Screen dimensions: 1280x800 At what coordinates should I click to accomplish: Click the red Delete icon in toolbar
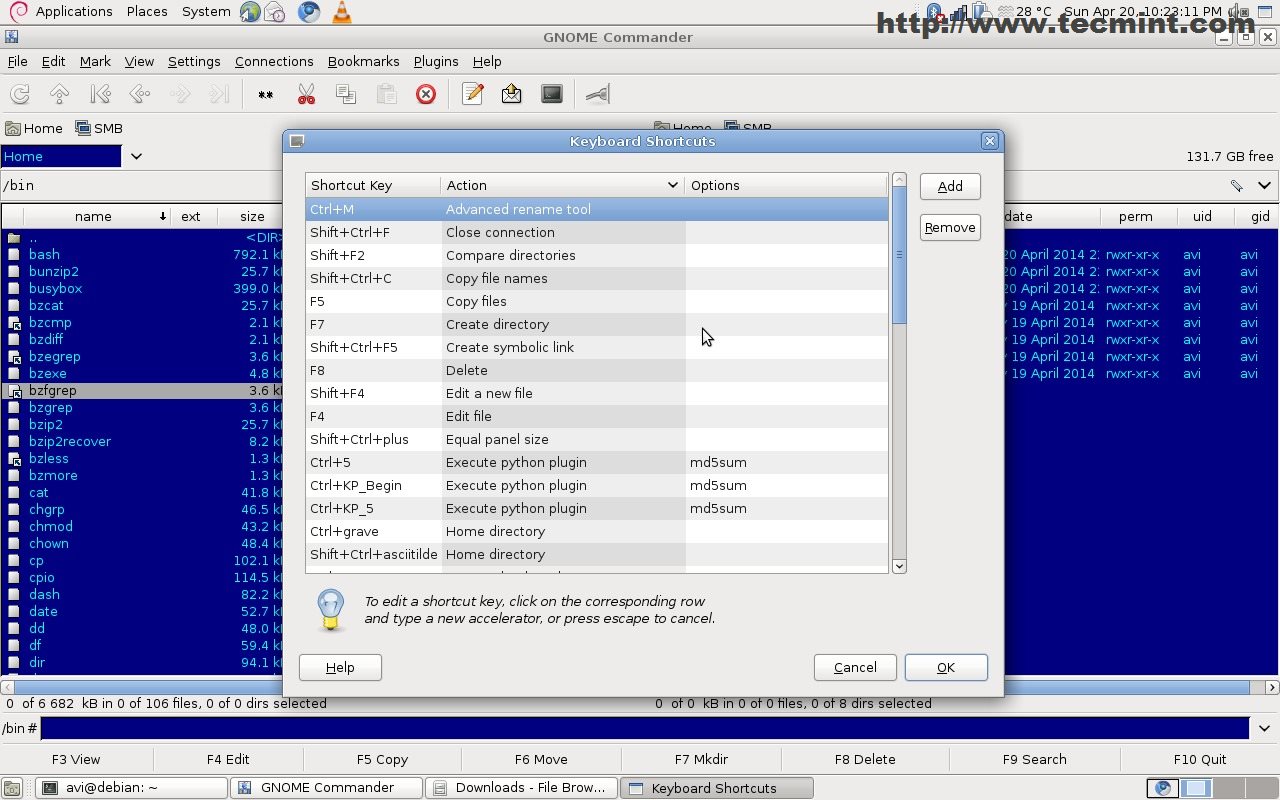pos(426,94)
